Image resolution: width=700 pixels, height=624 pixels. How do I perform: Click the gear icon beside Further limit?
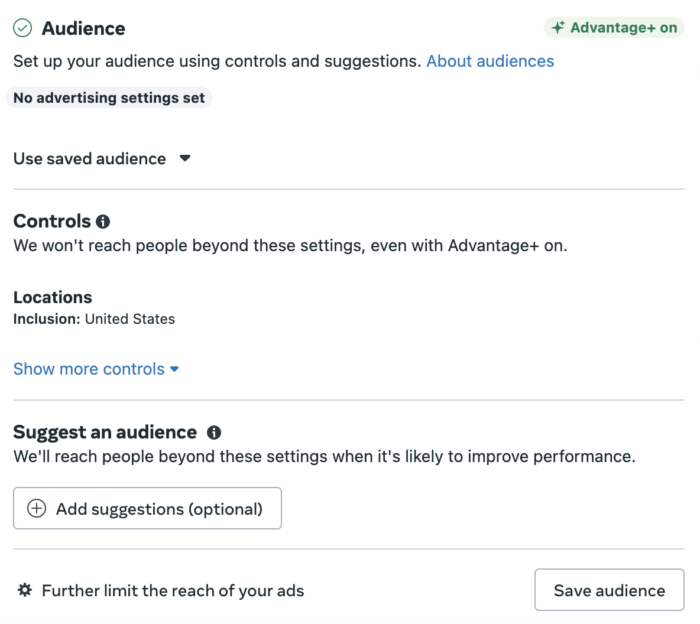25,590
